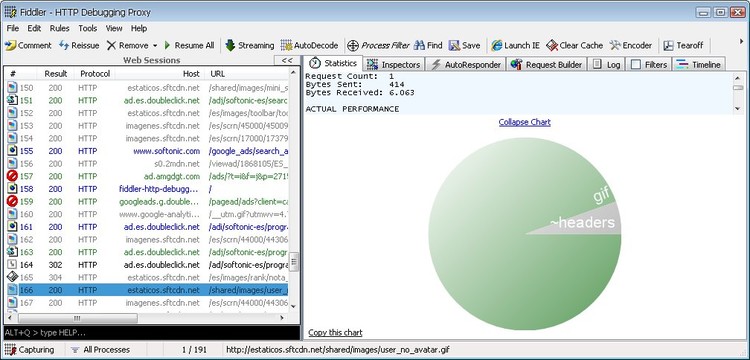The height and width of the screenshot is (360, 750).
Task: Click the Comment toolbar icon
Action: coord(11,45)
